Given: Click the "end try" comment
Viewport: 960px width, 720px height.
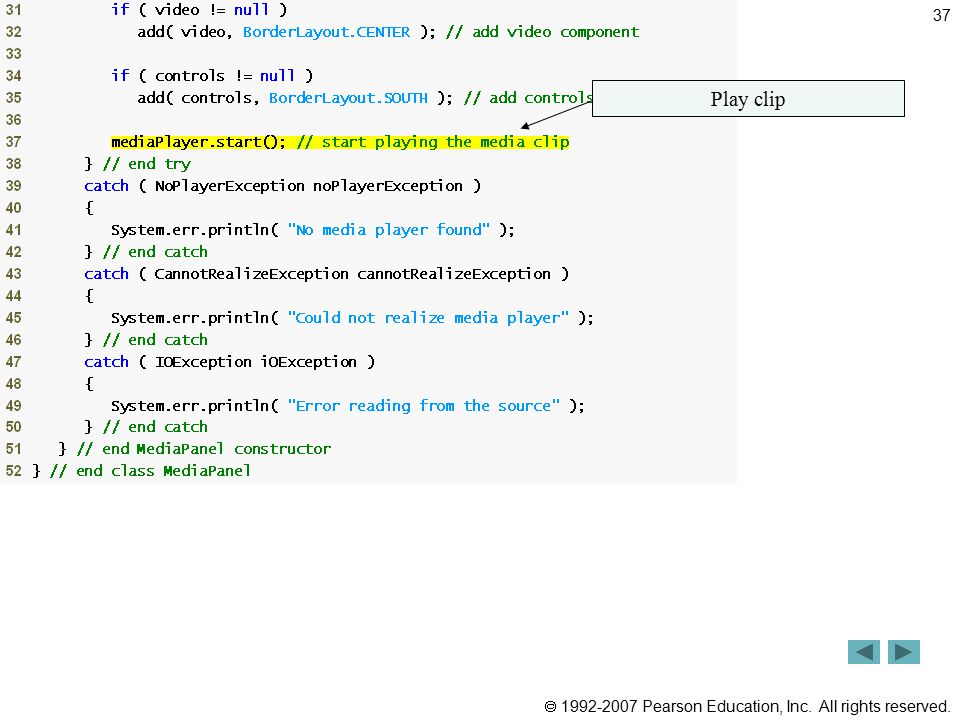Looking at the screenshot, I should (x=147, y=164).
